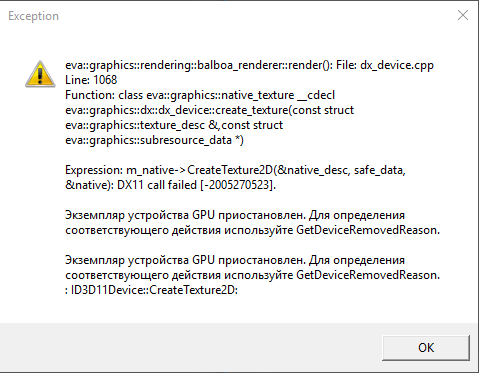
Task: Click the 'eva::graphics::texture_desc &,const struct' line
Action: [174, 125]
